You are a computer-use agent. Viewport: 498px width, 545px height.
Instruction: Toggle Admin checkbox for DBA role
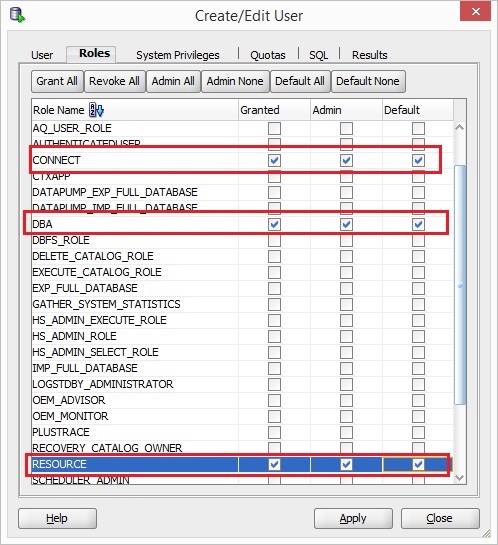coord(346,225)
